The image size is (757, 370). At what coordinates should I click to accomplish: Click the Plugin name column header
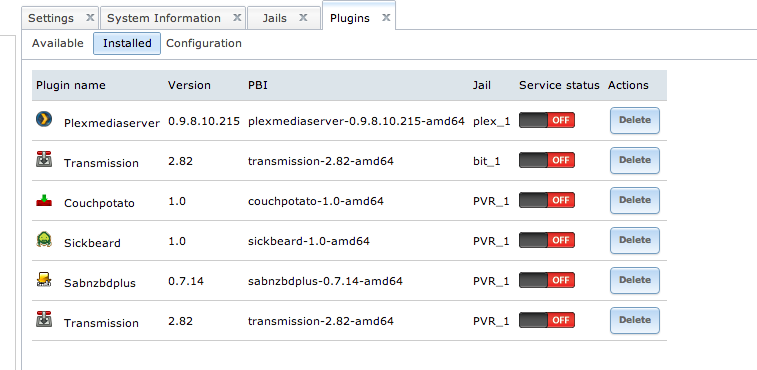click(x=70, y=85)
